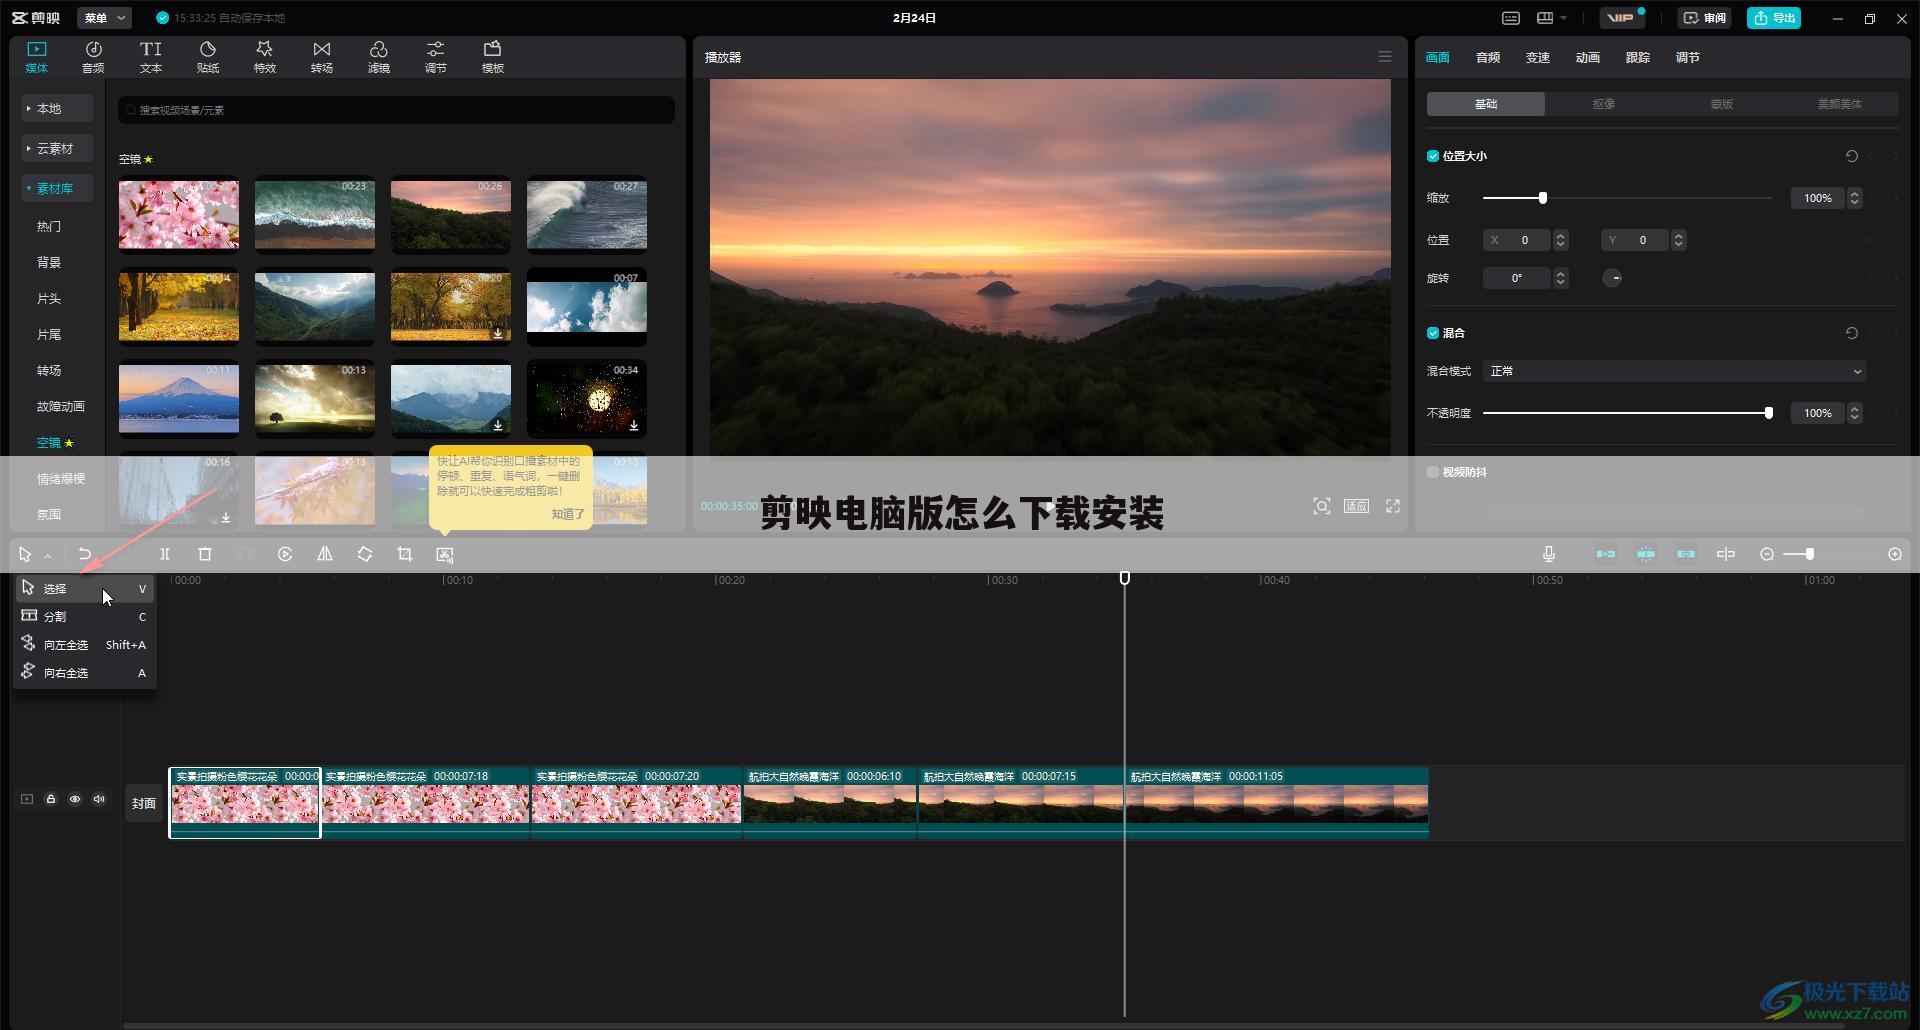Screen dimensions: 1920x1030
Task: Mute the main track audio
Action: (x=99, y=799)
